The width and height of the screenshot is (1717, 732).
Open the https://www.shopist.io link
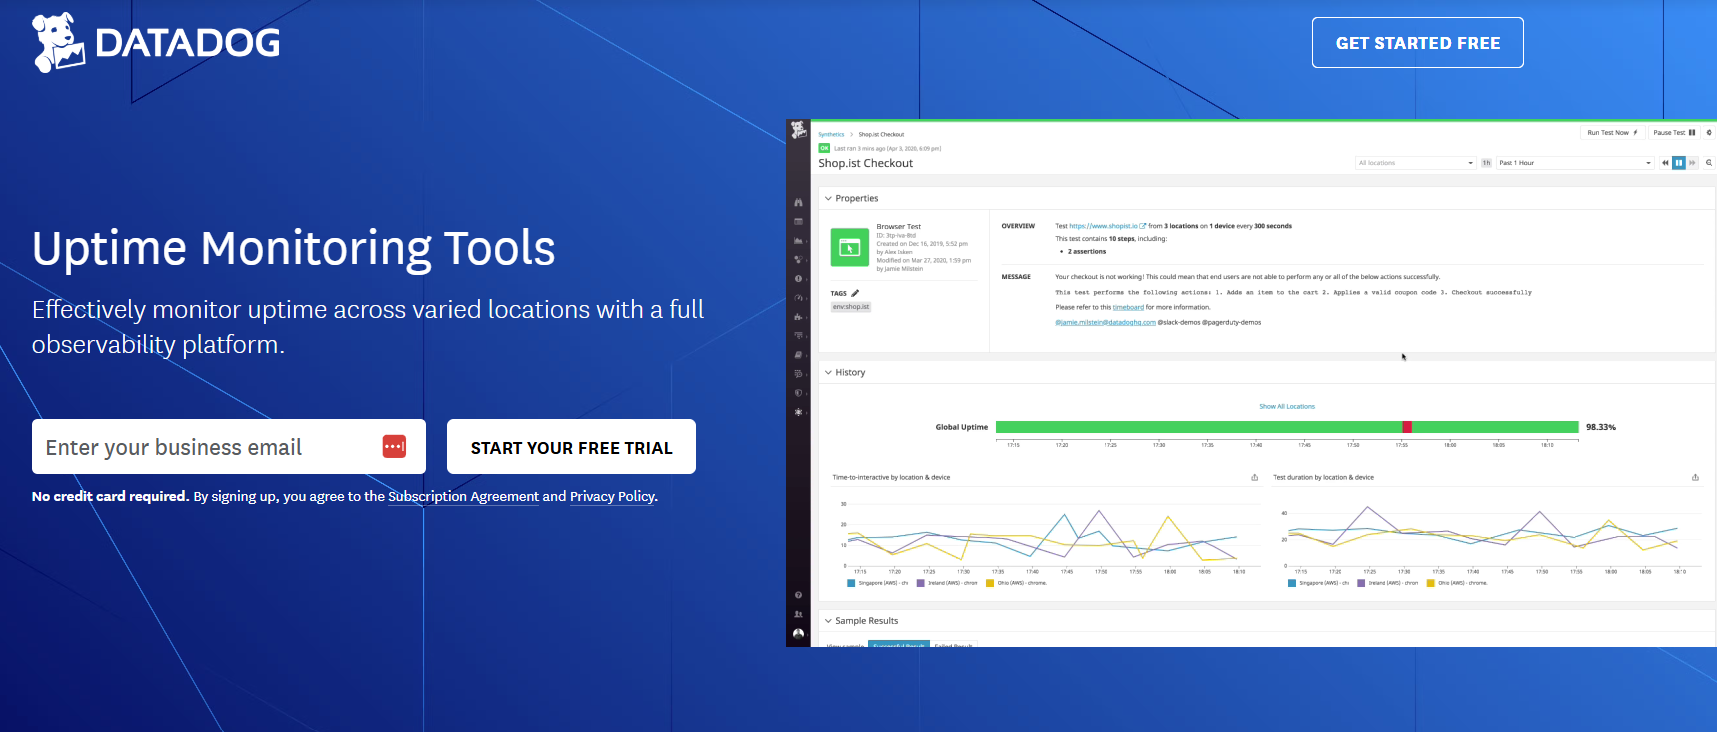point(1103,226)
